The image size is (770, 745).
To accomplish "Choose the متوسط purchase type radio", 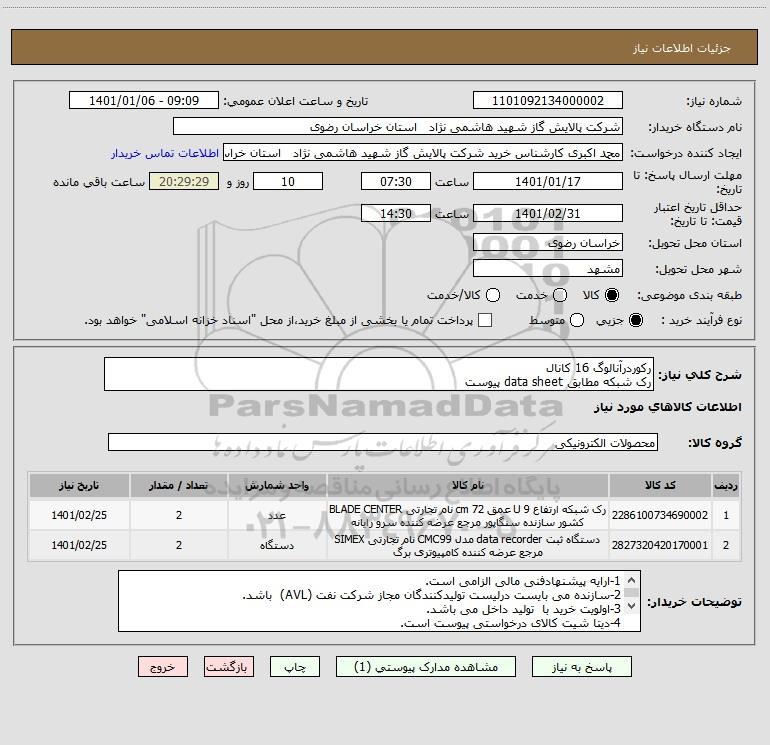I will click(577, 320).
